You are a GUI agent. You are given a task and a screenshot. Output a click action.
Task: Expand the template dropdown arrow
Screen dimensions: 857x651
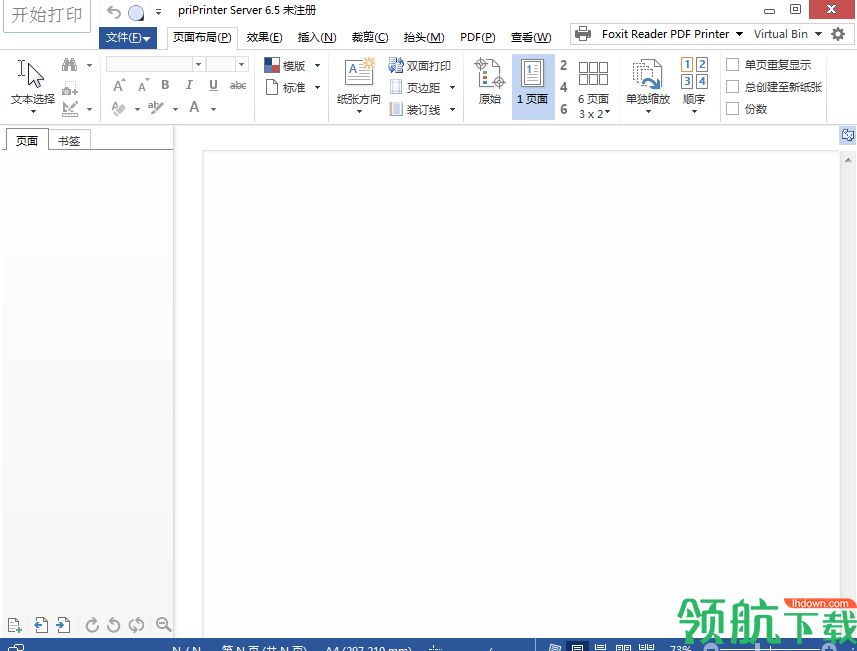coord(318,66)
